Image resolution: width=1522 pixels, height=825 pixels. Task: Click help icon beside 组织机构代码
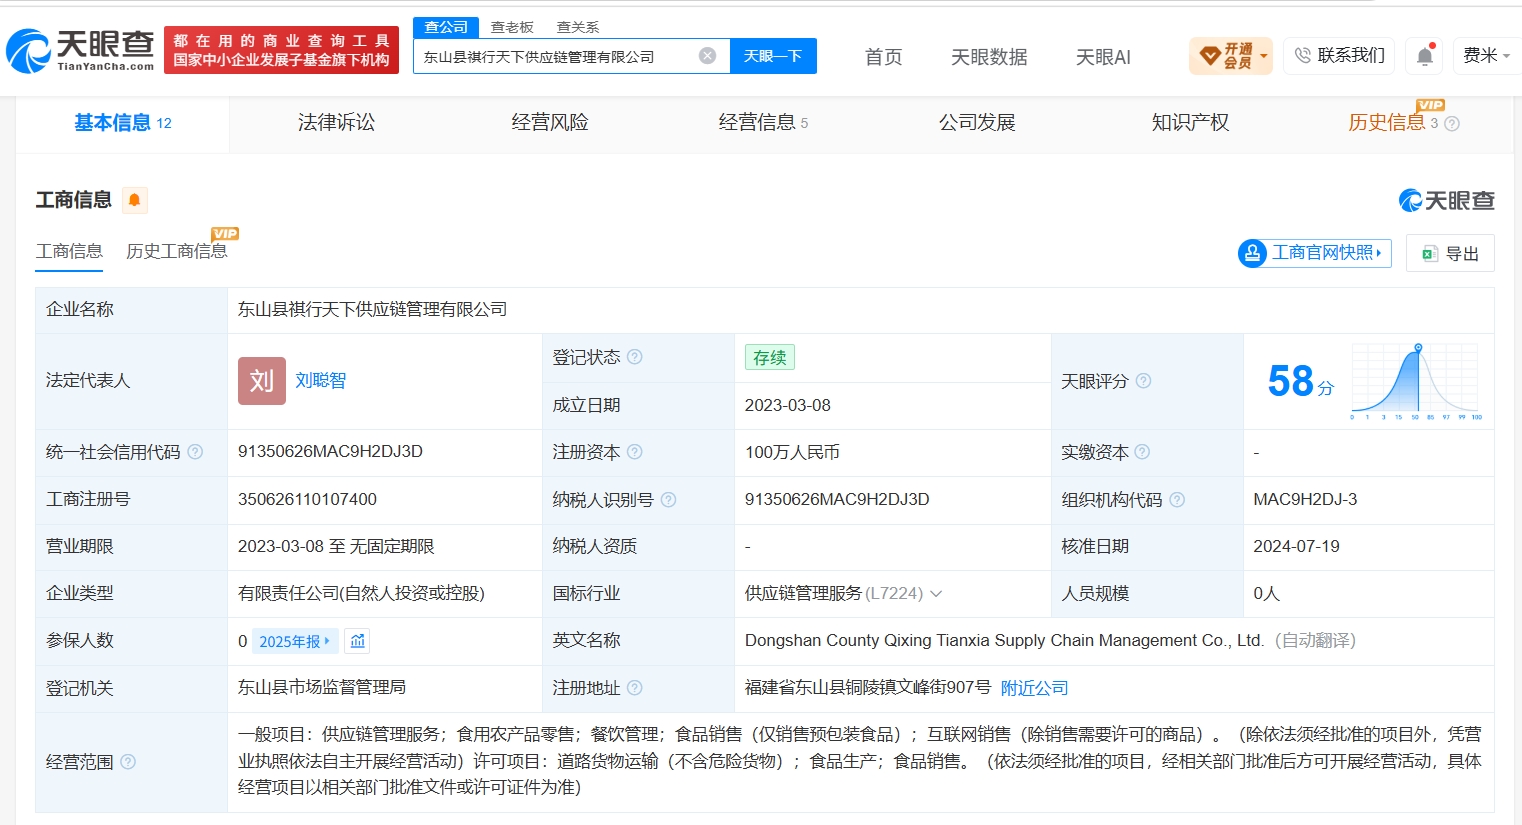click(x=1177, y=499)
